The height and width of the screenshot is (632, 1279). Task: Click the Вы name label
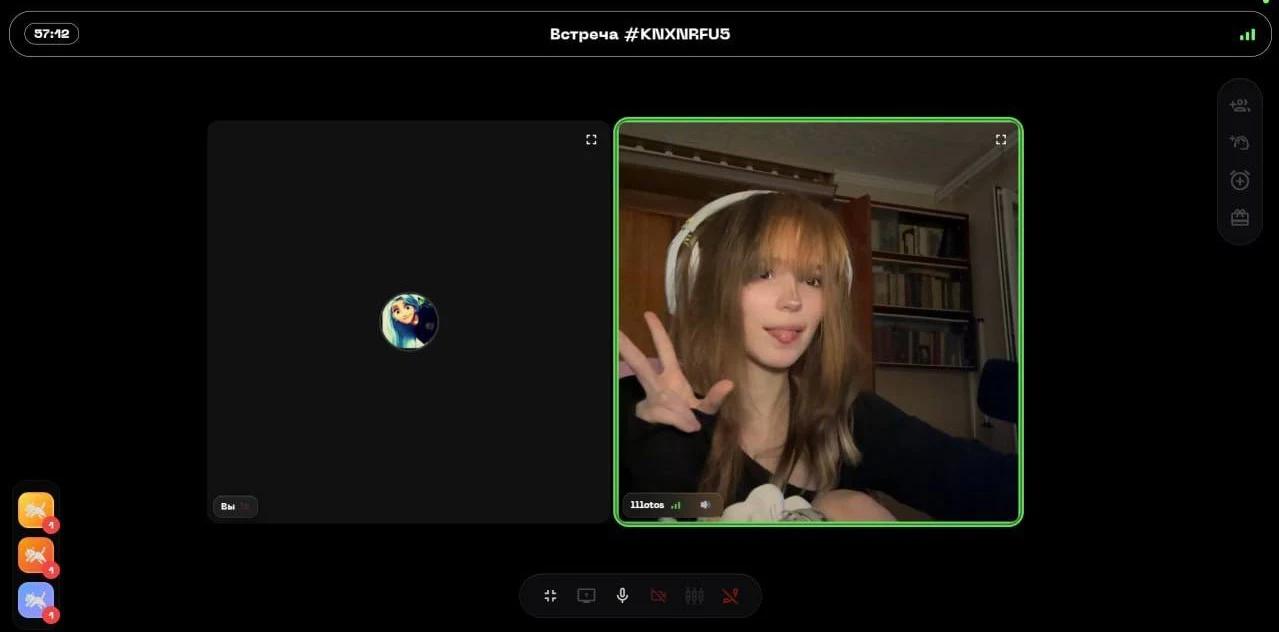tap(228, 507)
